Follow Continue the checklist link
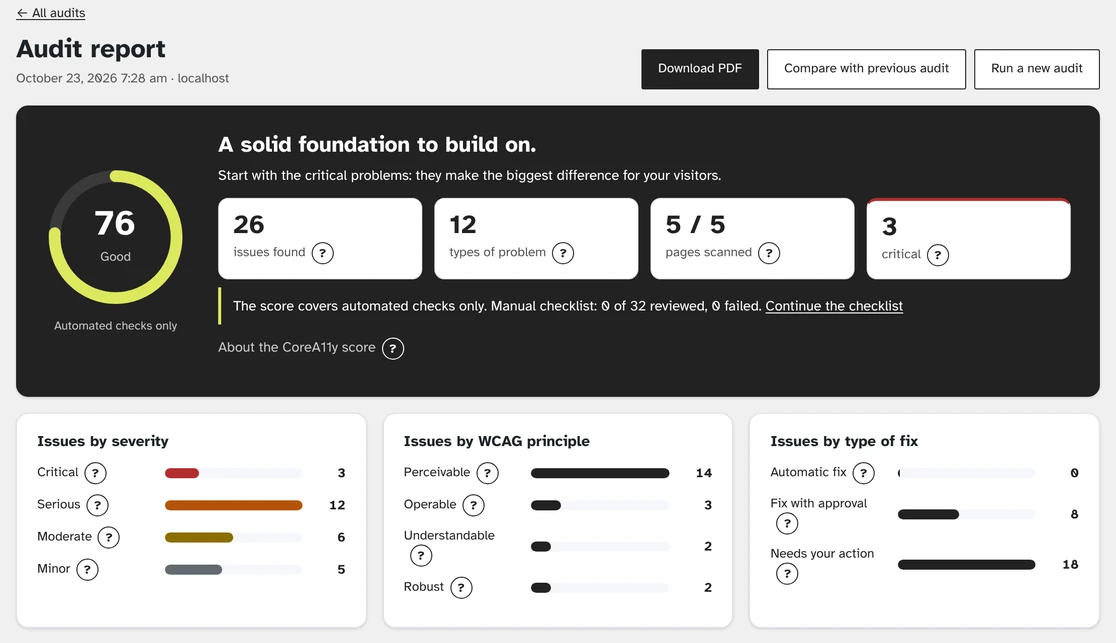The image size is (1116, 643). pyautogui.click(x=834, y=306)
